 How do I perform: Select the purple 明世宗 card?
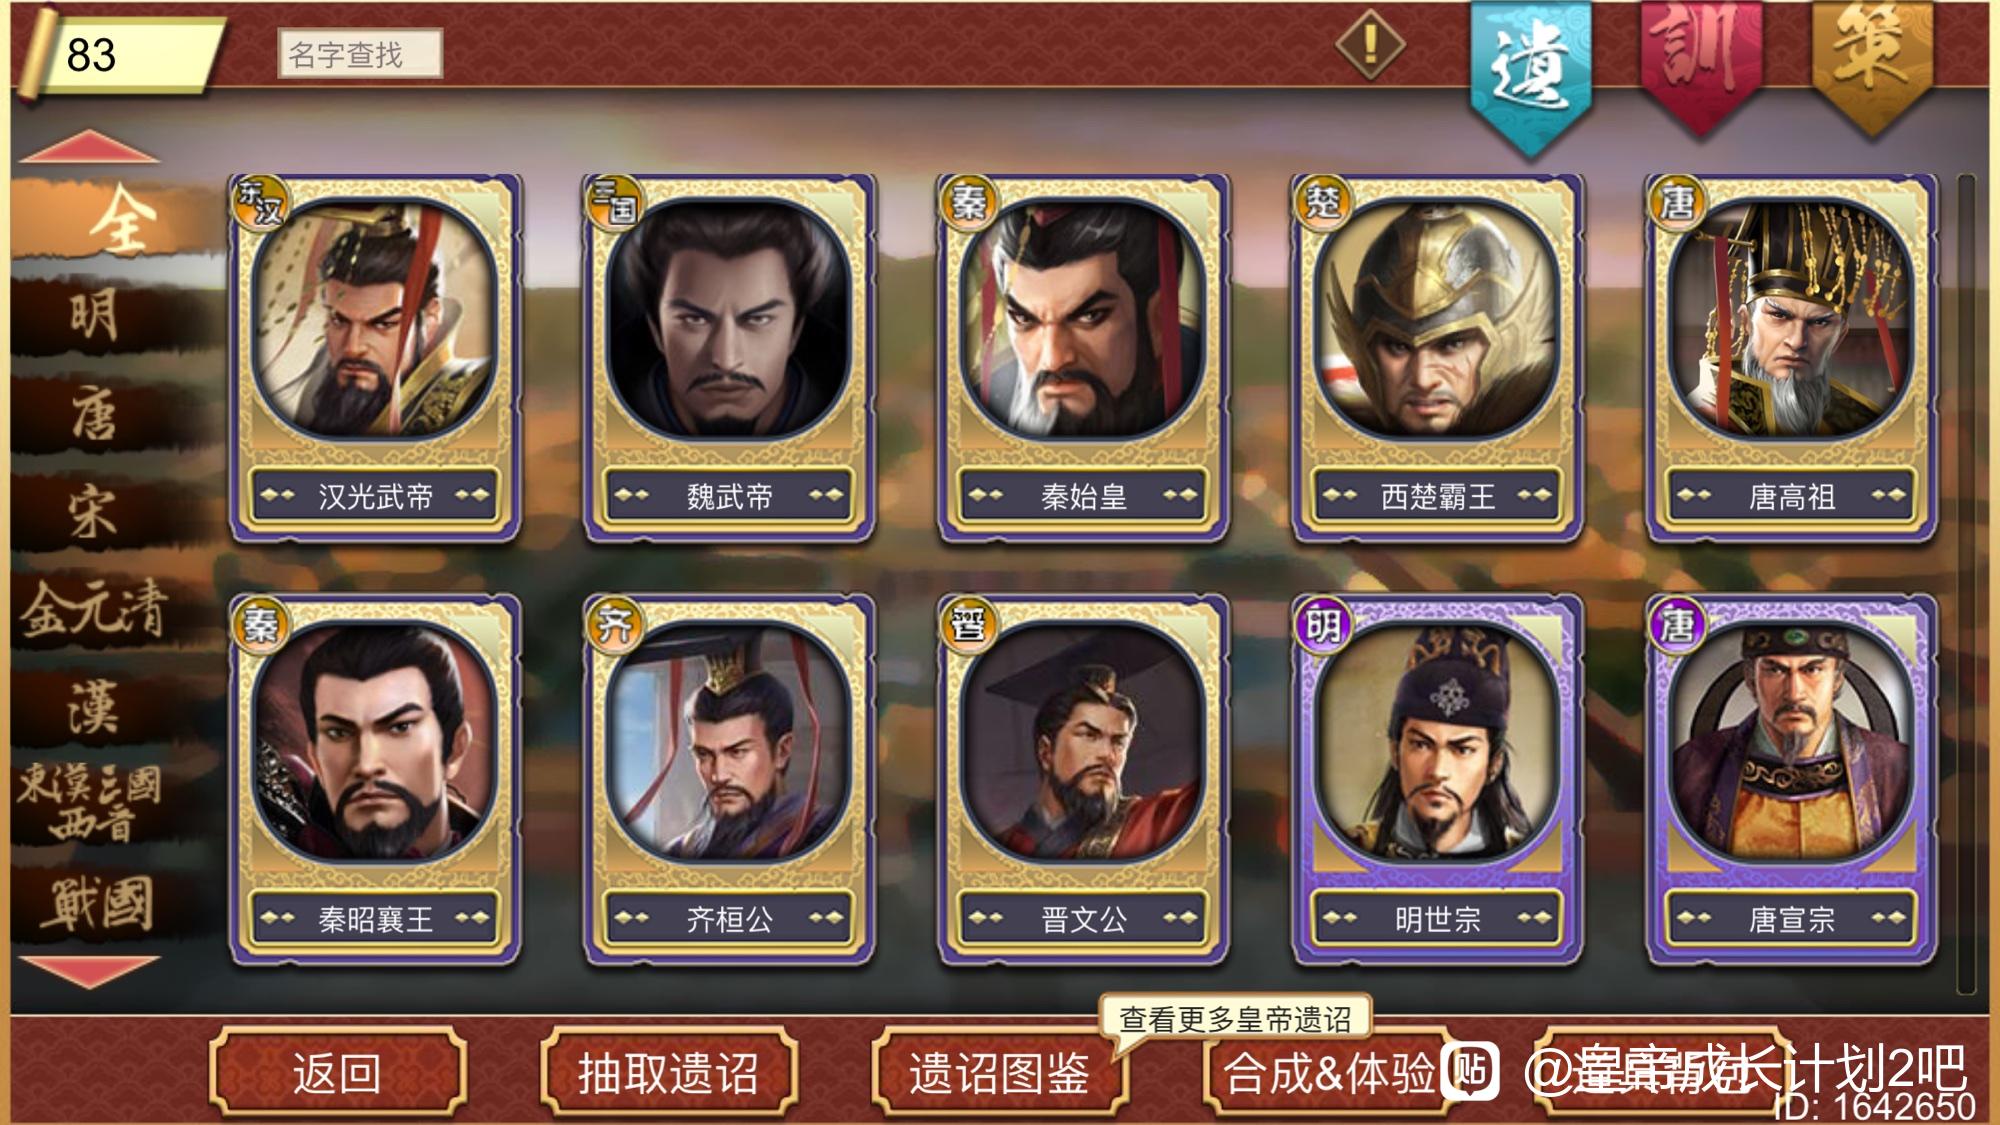pos(1437,781)
